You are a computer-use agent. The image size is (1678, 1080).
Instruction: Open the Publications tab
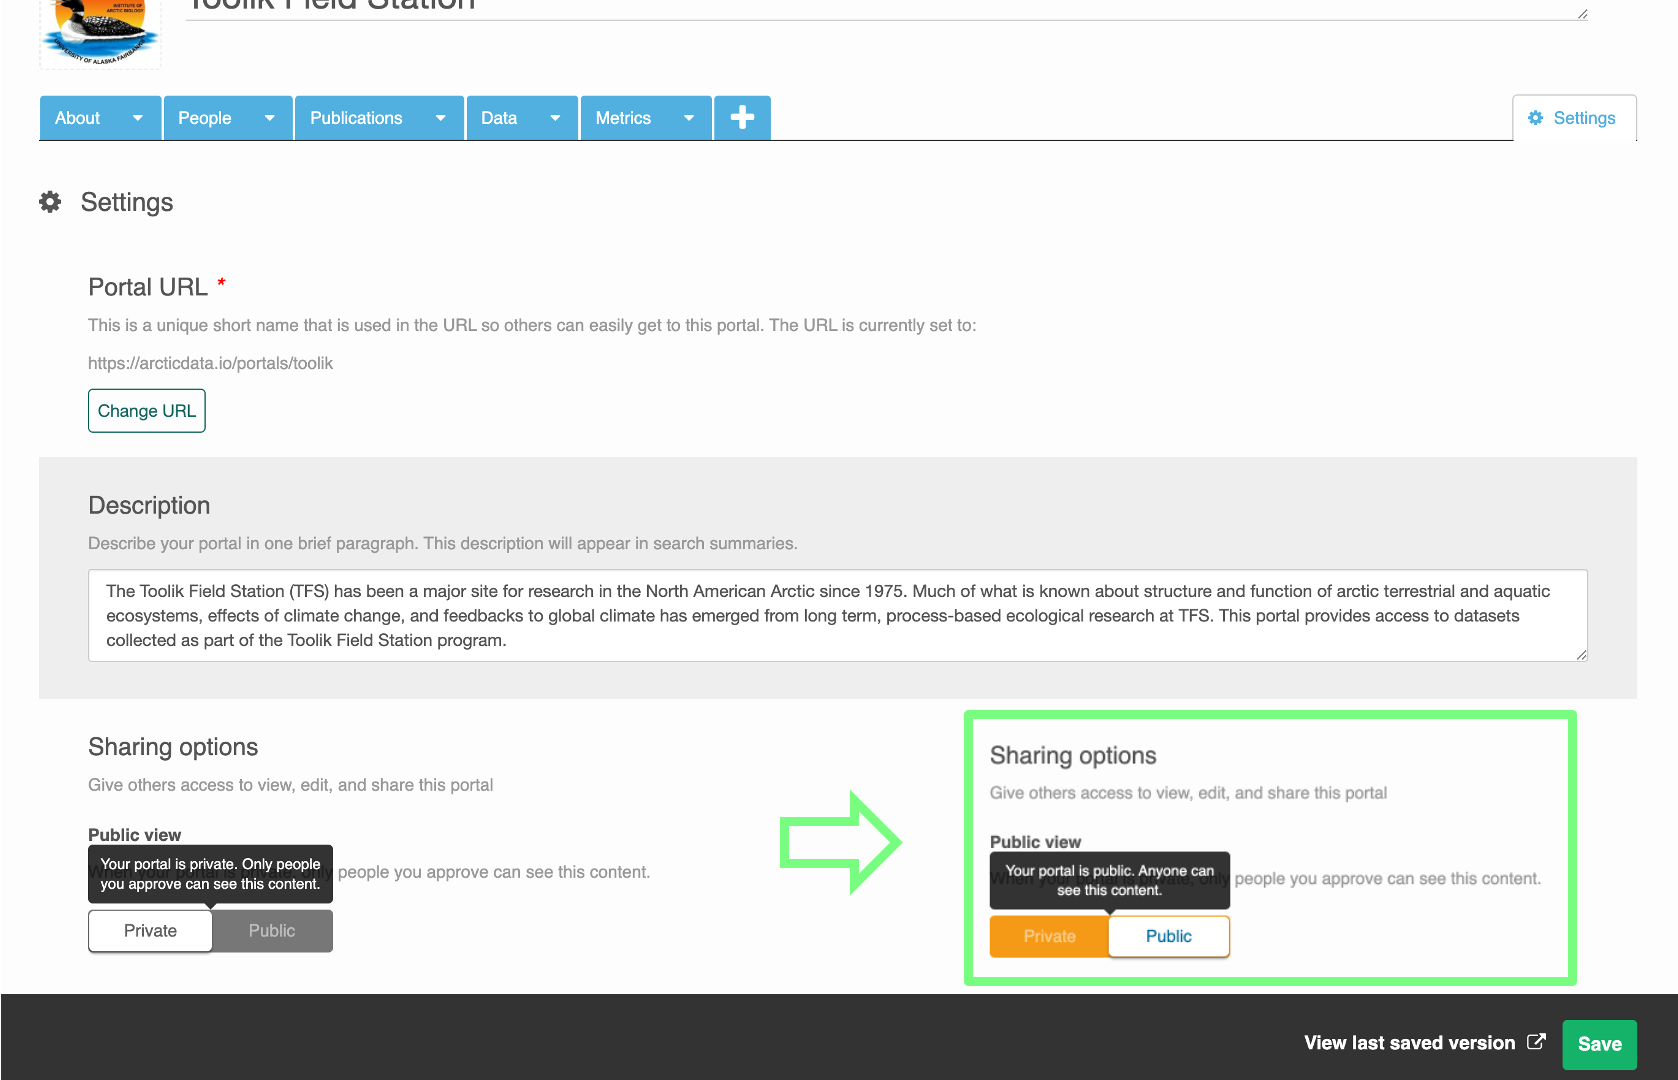click(x=356, y=118)
